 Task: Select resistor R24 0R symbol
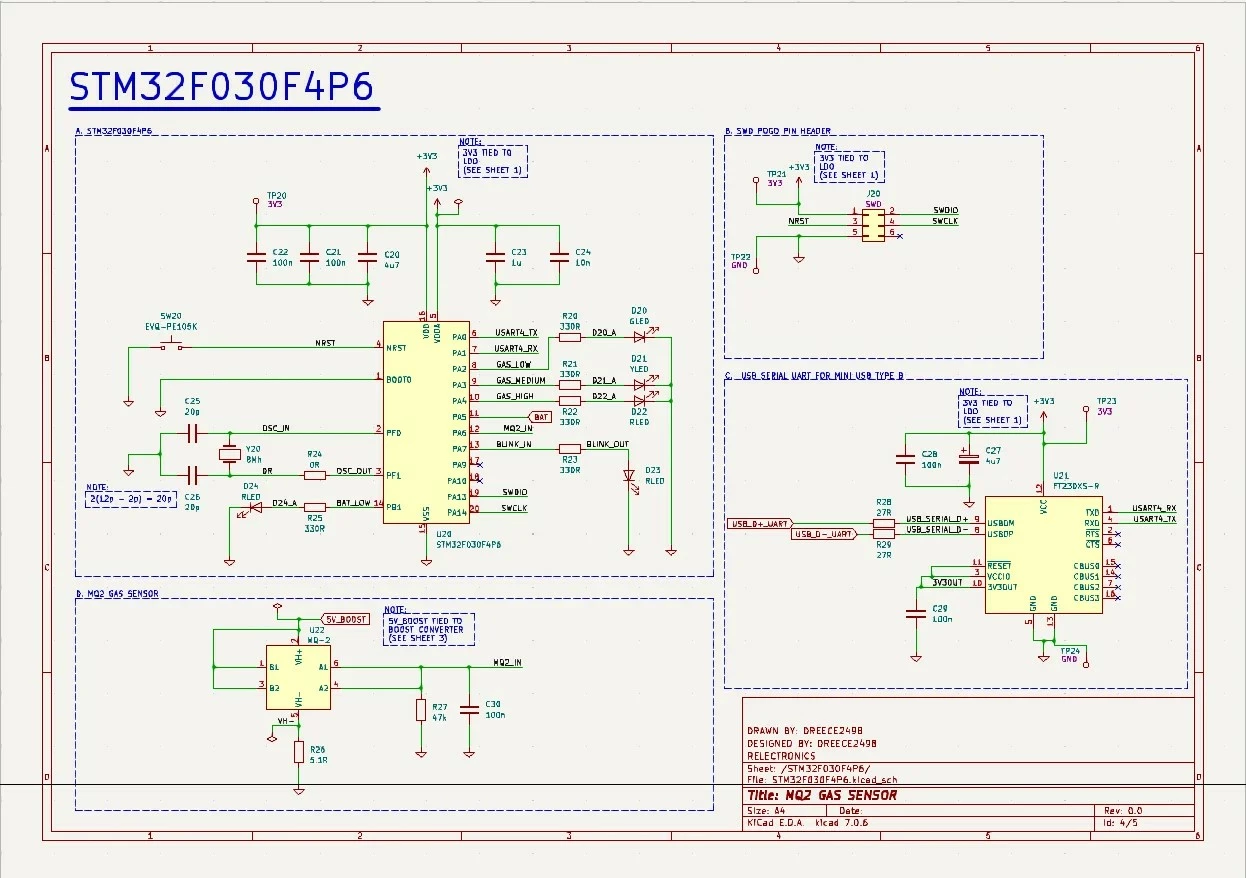coord(315,475)
